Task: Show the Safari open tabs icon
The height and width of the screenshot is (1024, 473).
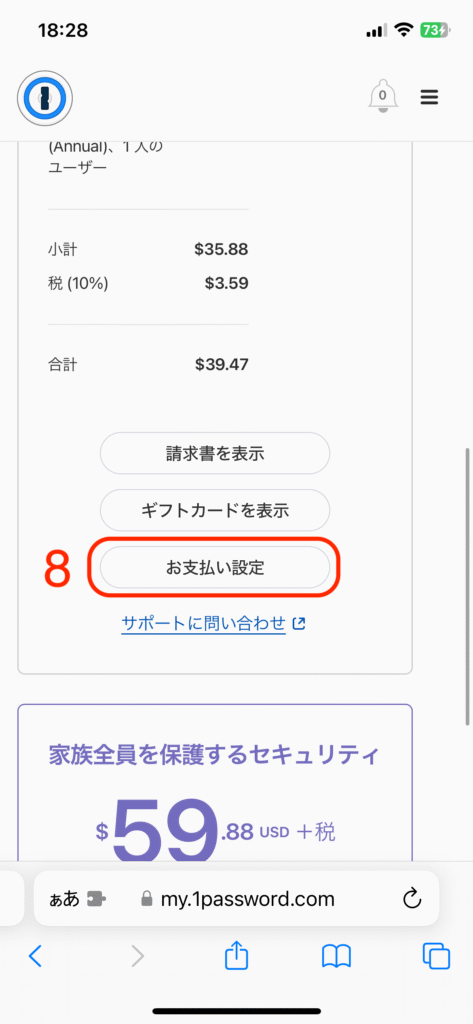Action: point(436,957)
